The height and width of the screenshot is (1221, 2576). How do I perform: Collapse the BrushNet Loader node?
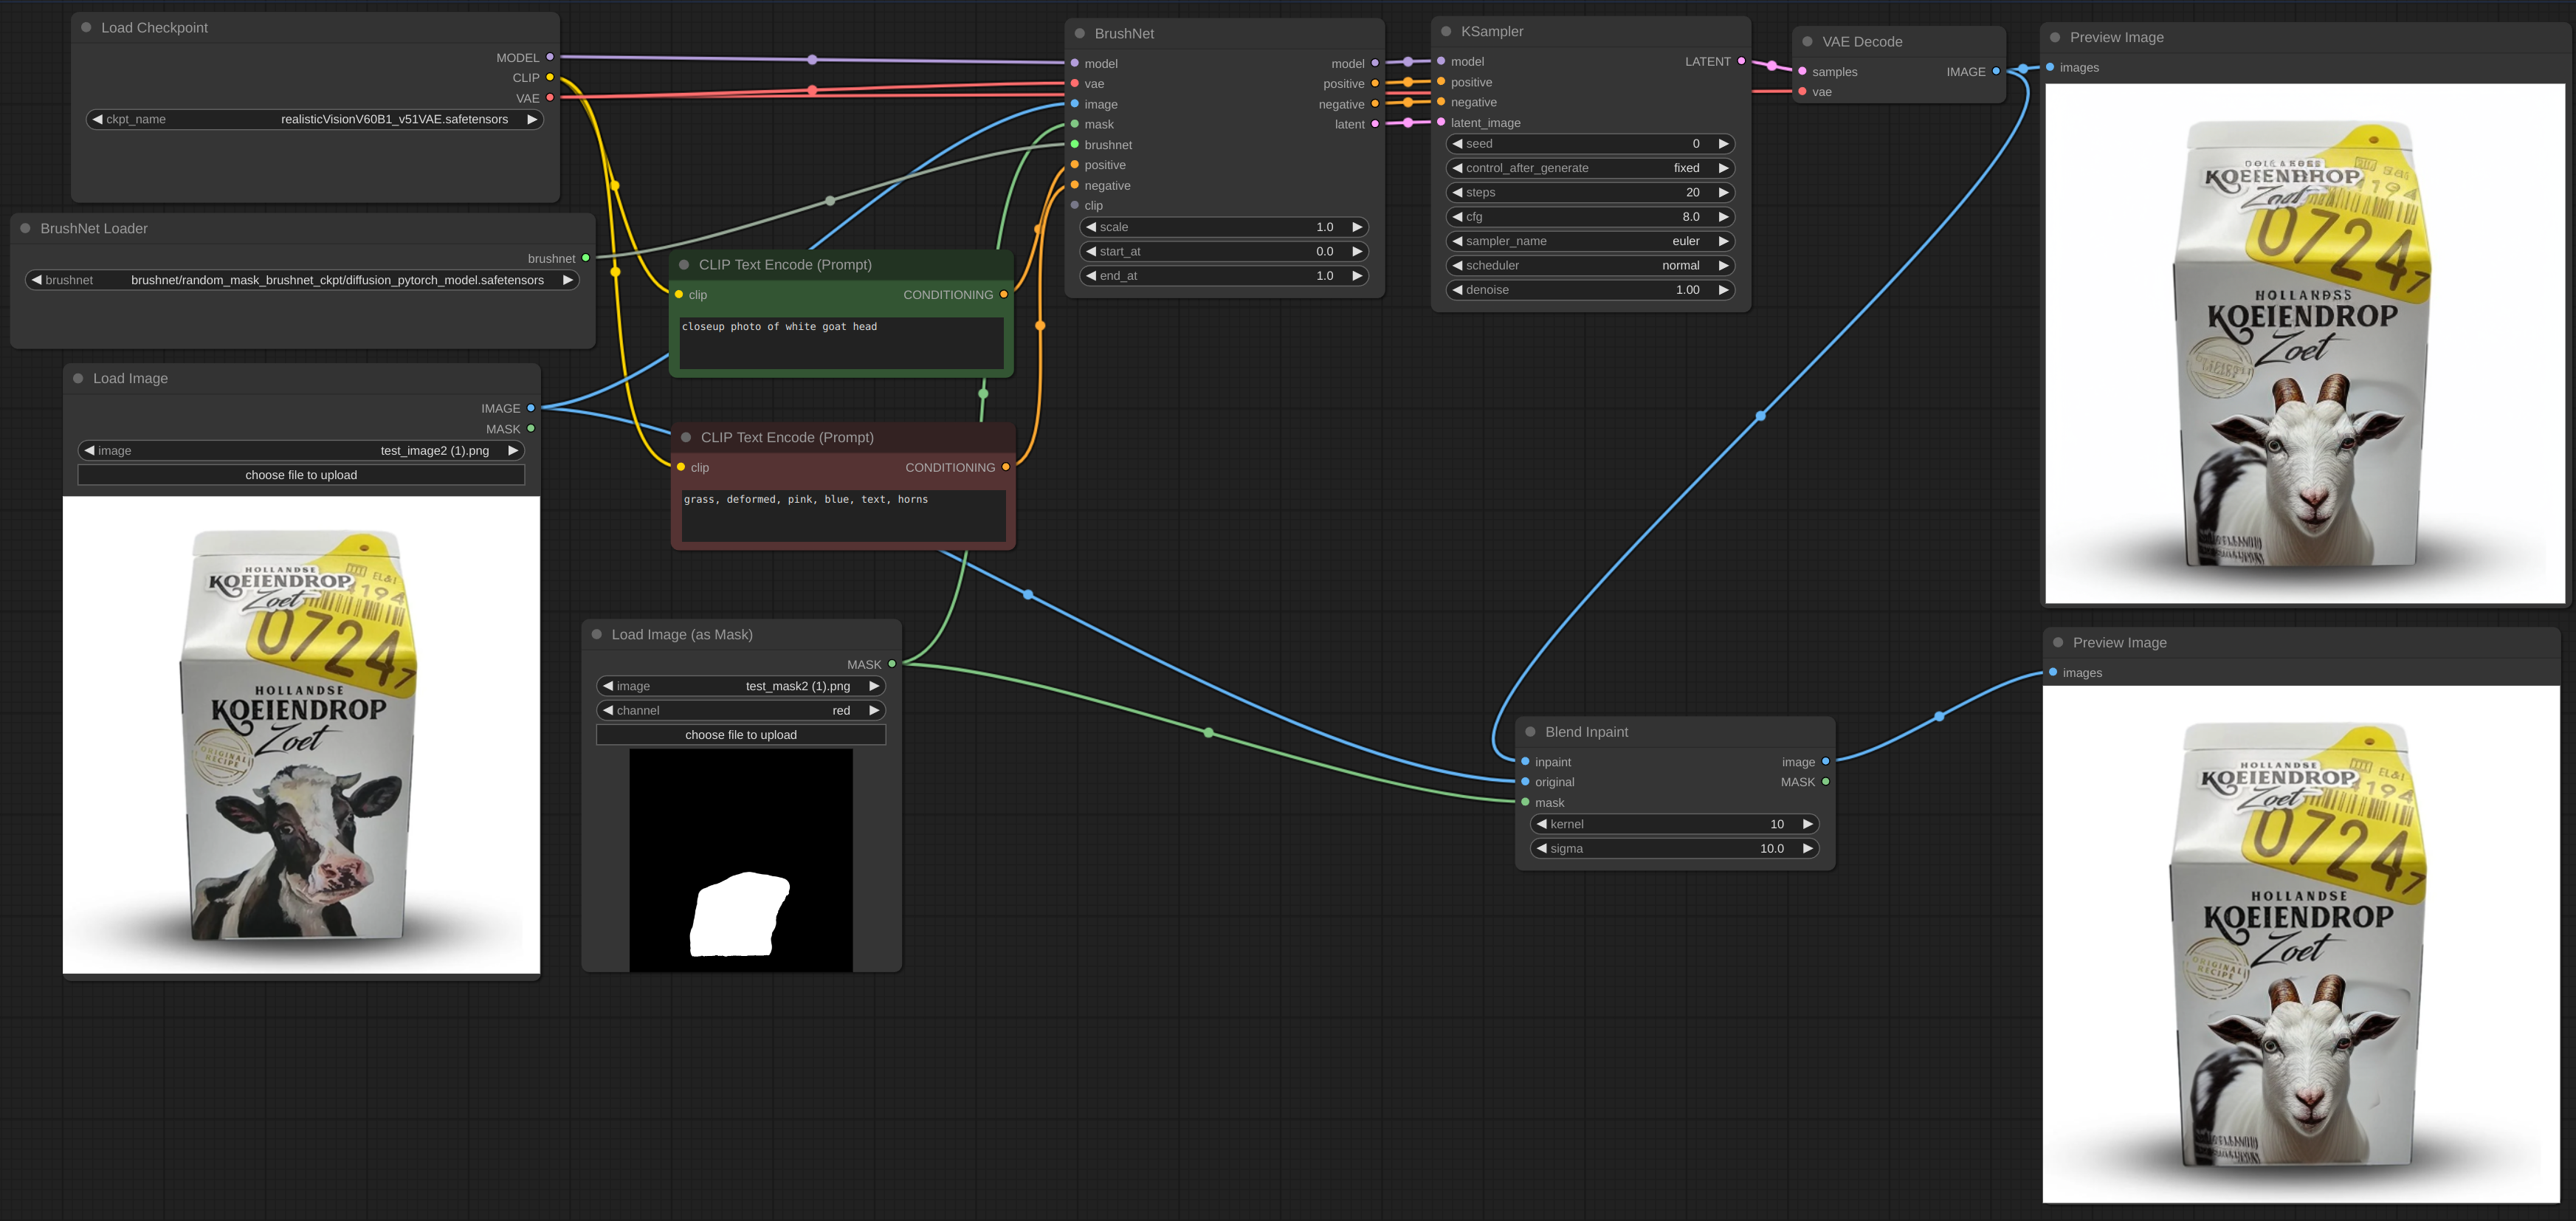click(25, 228)
